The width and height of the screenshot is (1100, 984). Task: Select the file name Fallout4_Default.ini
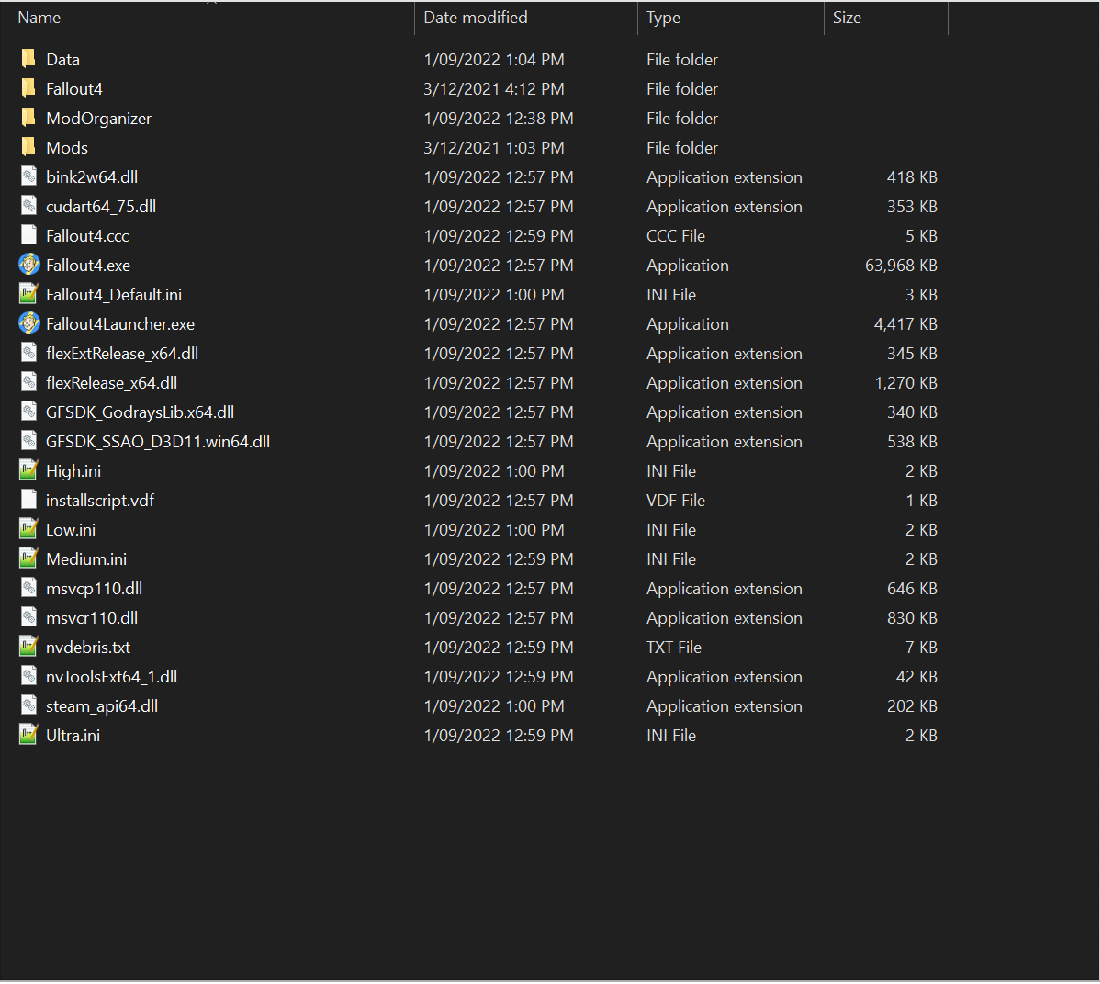coord(114,295)
